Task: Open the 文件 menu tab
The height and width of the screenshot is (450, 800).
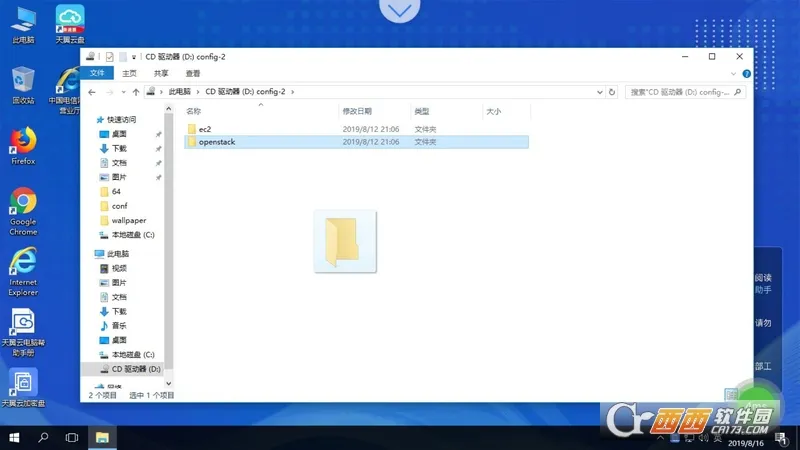Action: pos(97,73)
